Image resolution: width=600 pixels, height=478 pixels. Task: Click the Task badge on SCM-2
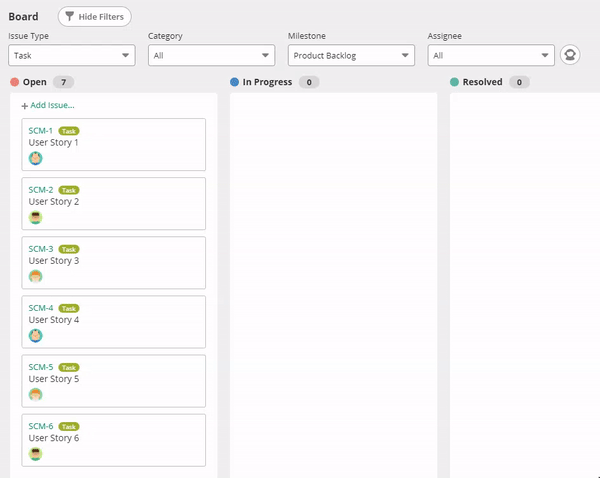point(69,190)
